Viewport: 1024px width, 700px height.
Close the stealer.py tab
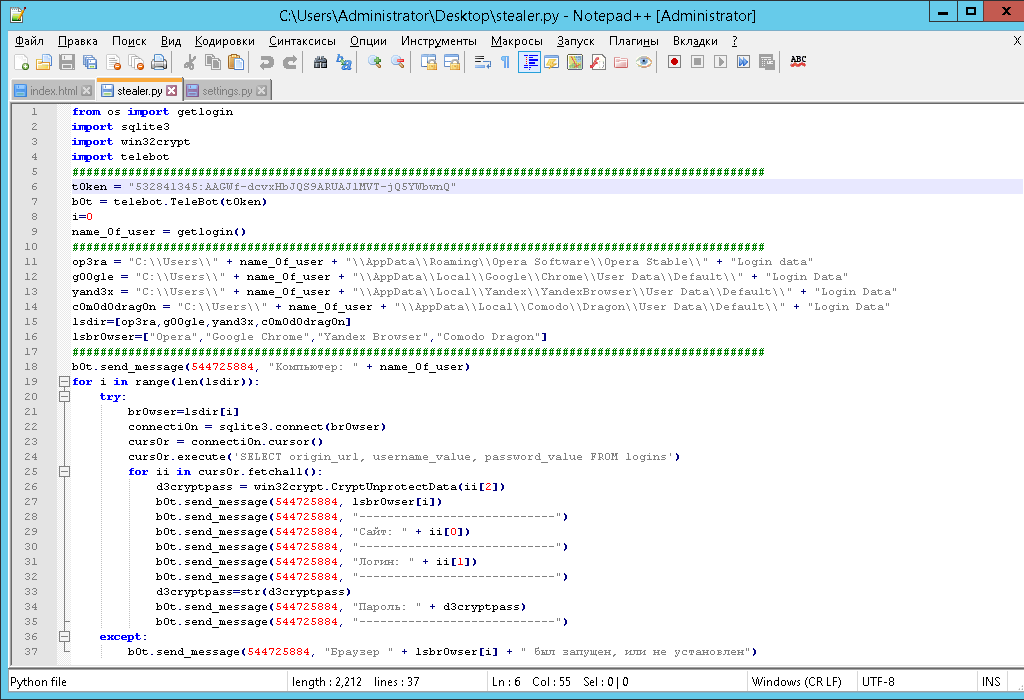[x=171, y=90]
